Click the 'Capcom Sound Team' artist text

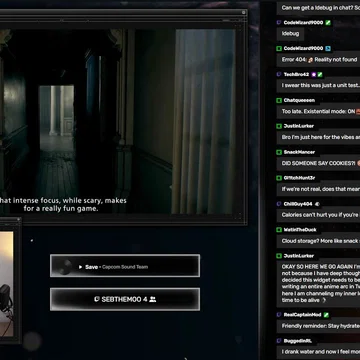pos(125,267)
